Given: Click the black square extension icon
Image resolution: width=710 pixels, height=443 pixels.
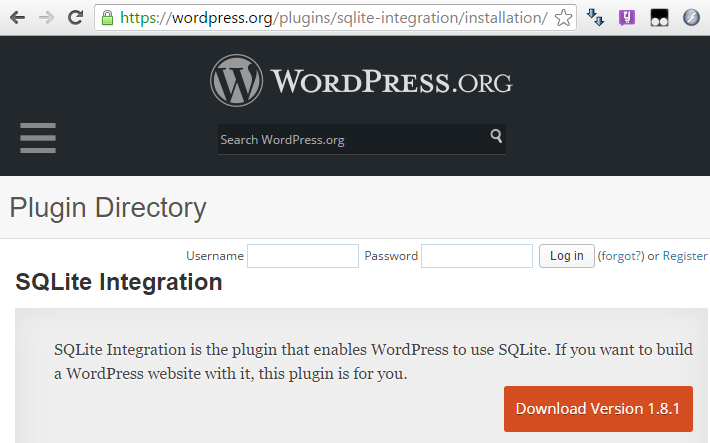Looking at the screenshot, I should point(659,18).
